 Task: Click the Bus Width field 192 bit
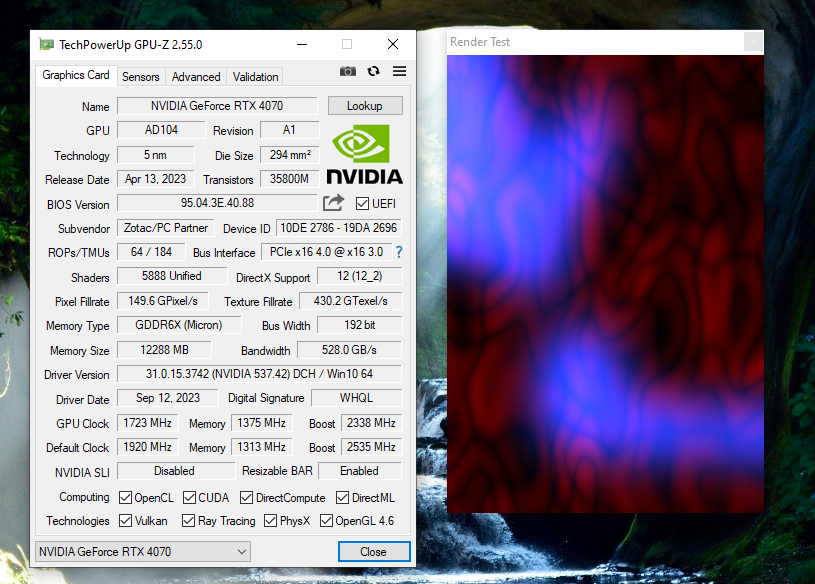point(360,325)
